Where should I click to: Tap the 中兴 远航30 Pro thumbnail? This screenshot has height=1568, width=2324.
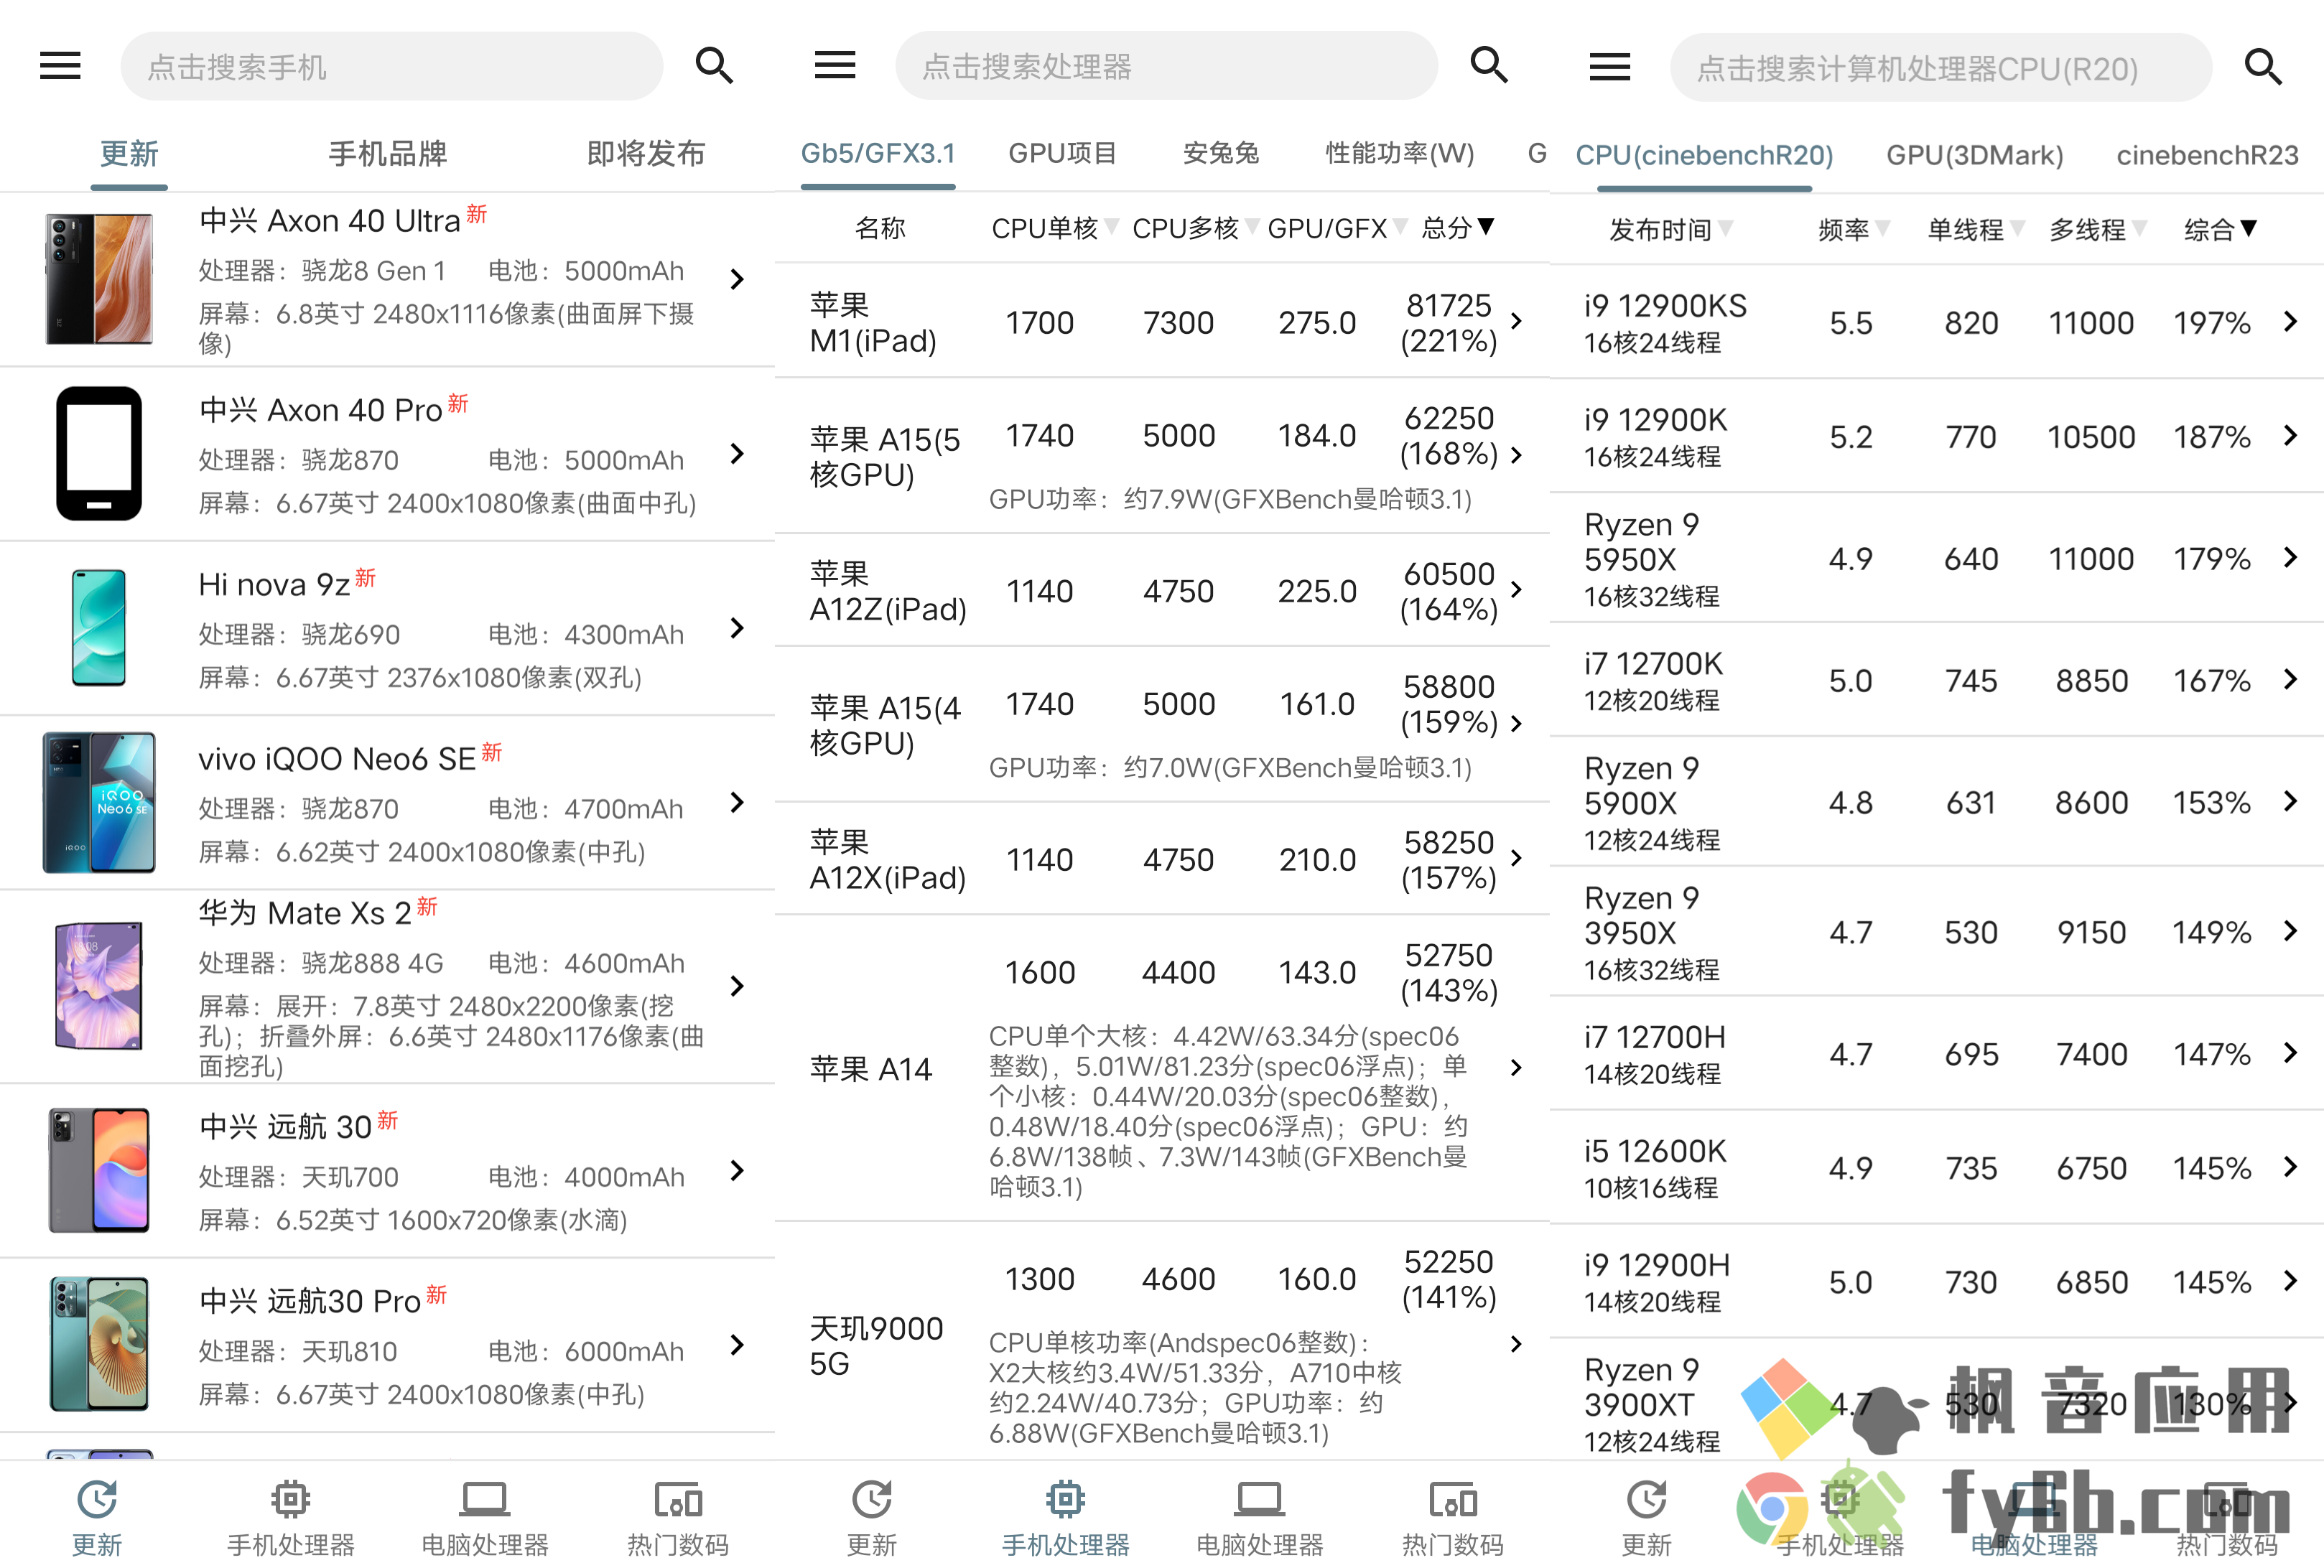click(x=99, y=1344)
